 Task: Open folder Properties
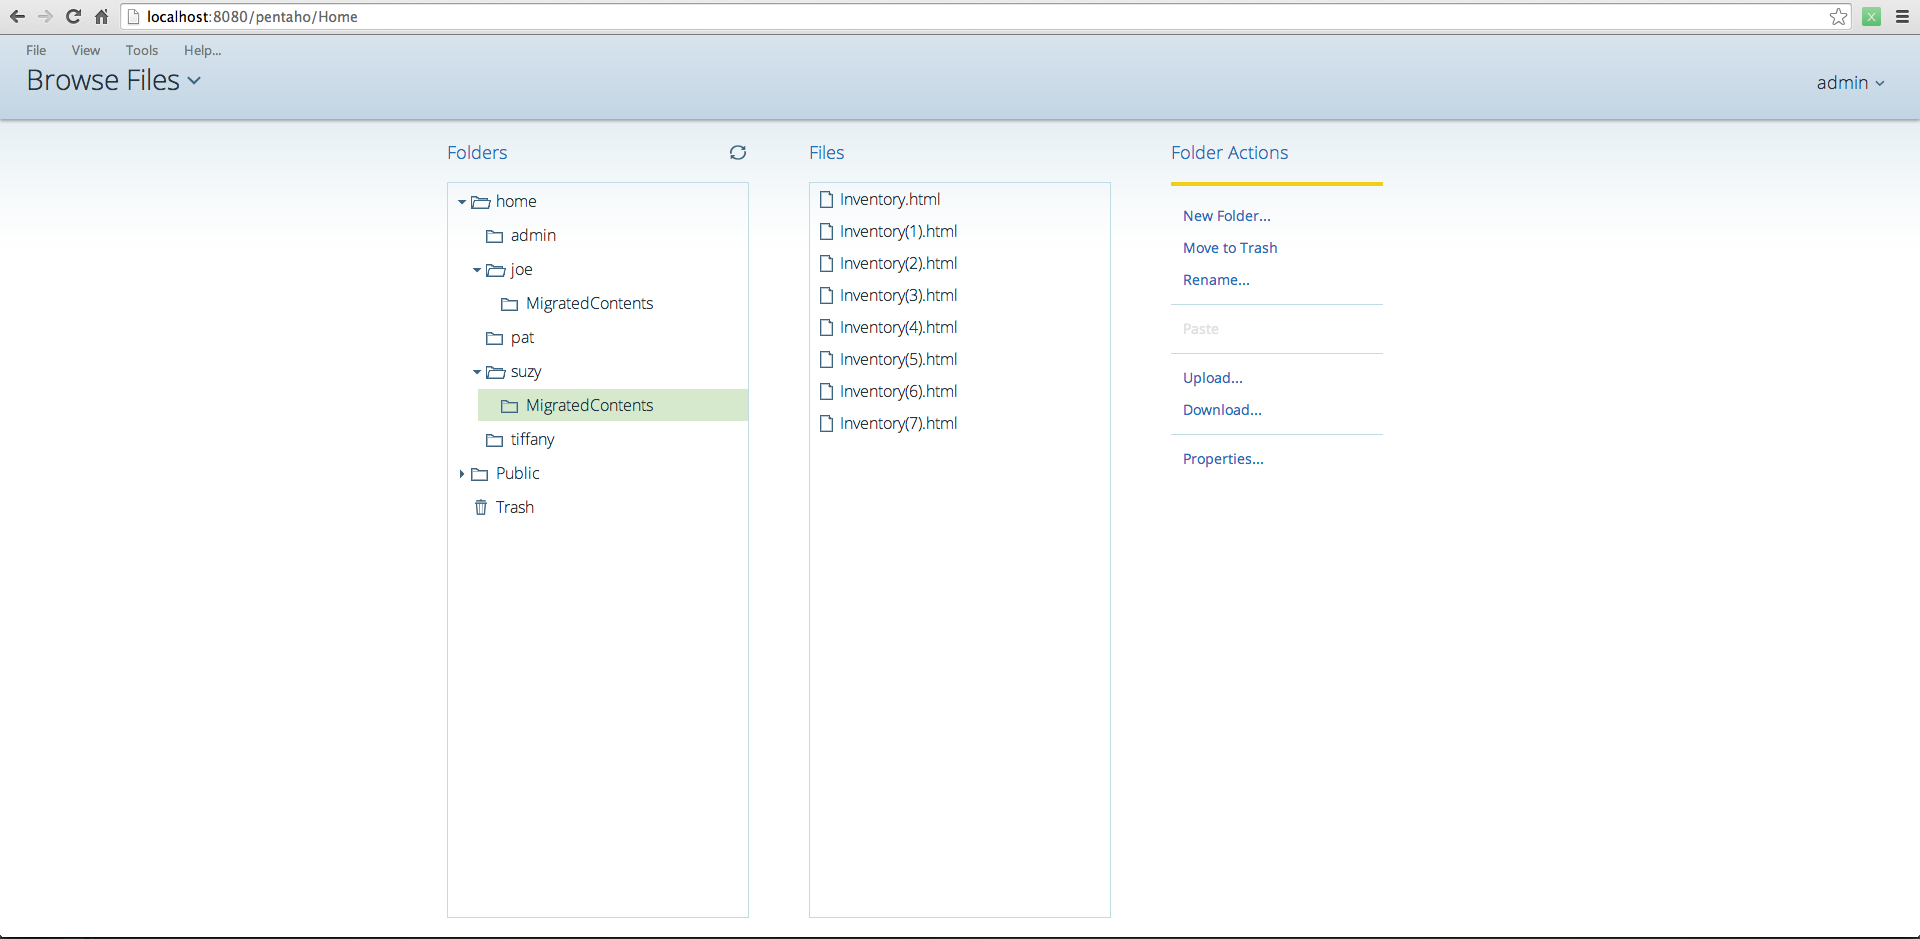tap(1223, 459)
